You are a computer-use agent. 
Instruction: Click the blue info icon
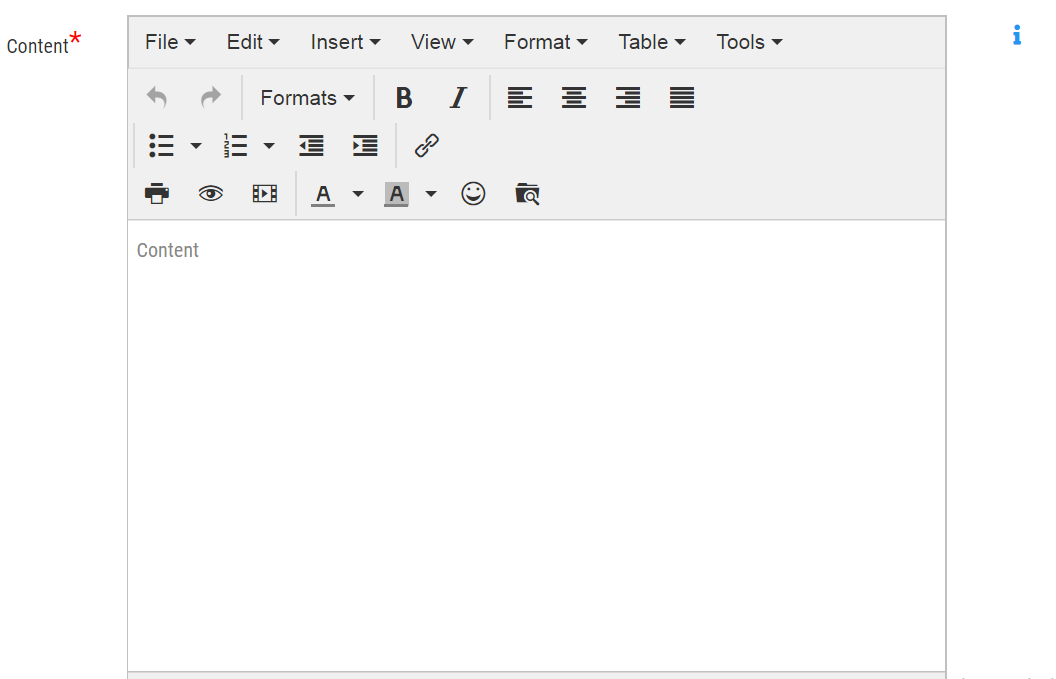1017,35
